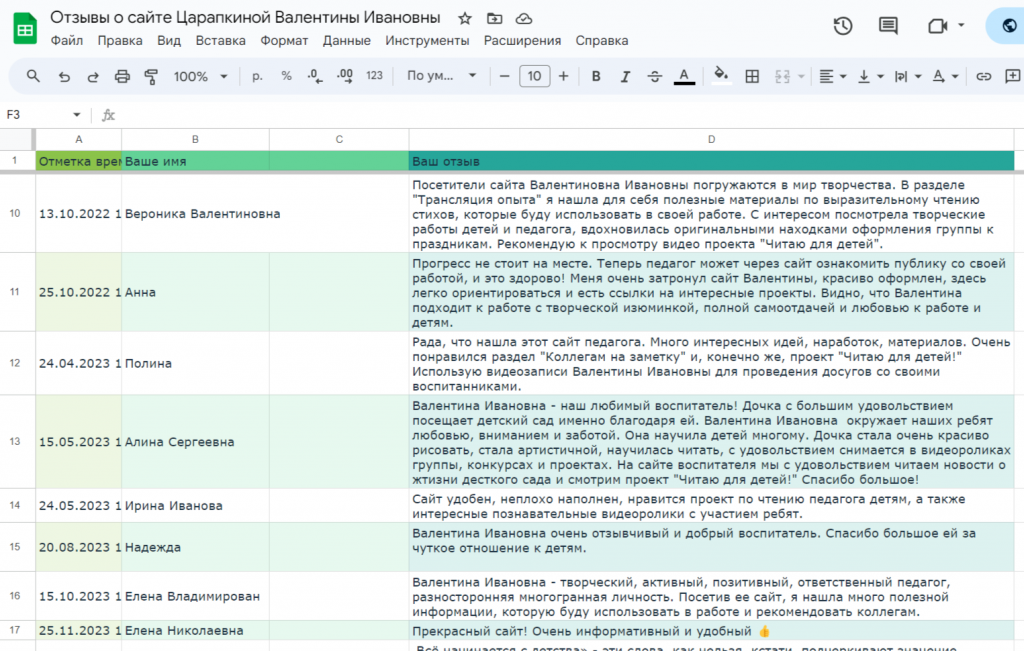The height and width of the screenshot is (651, 1024).
Task: Click the Print icon in toolbar
Action: point(122,76)
